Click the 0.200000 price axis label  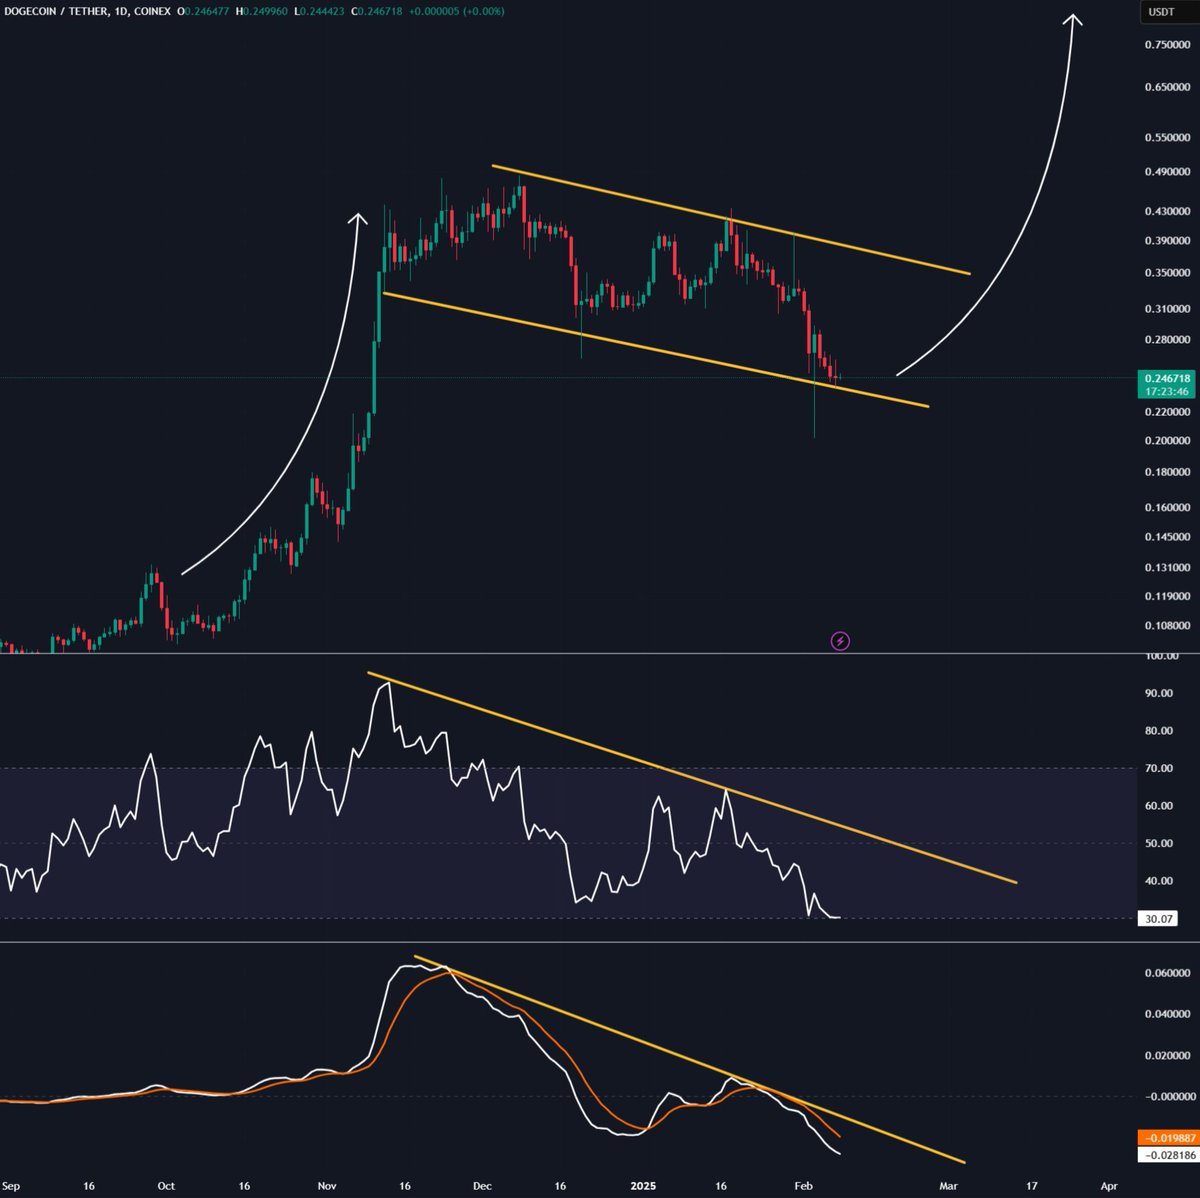coord(1168,441)
